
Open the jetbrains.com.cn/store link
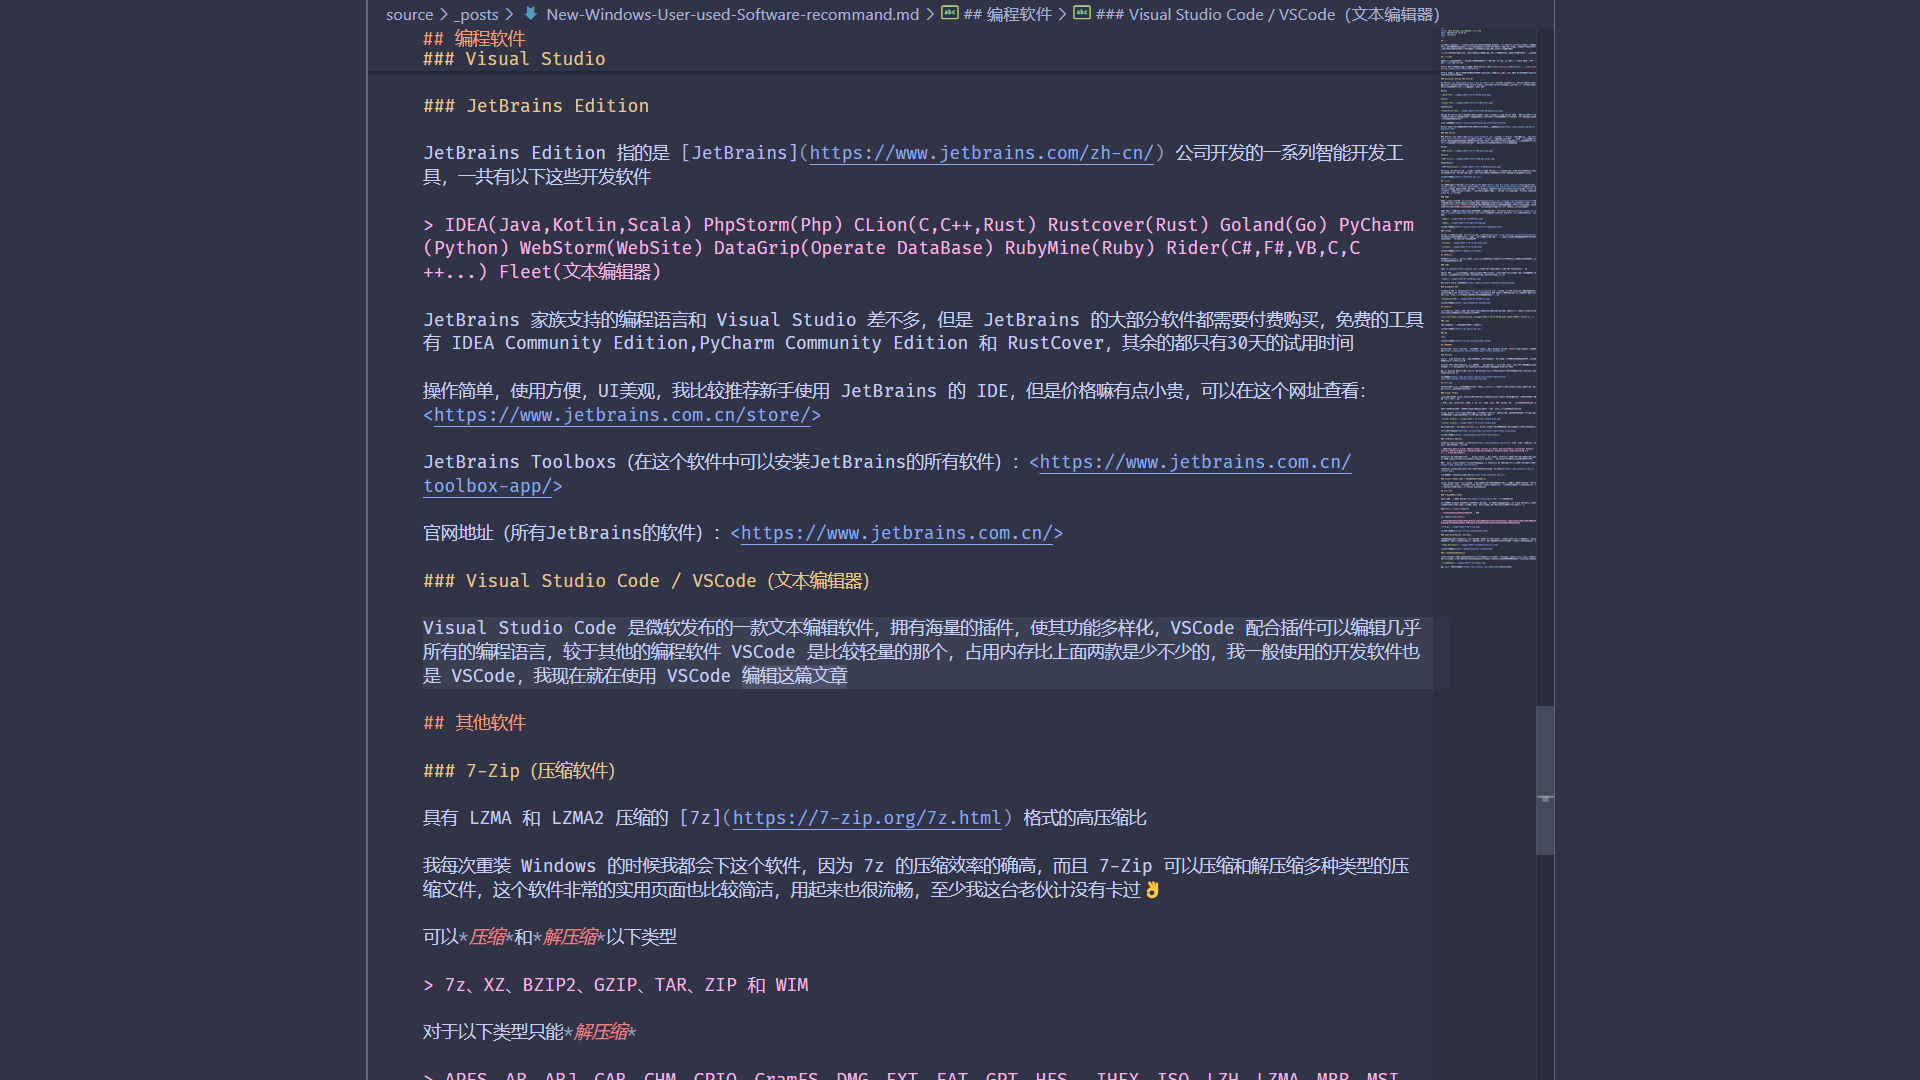point(622,415)
